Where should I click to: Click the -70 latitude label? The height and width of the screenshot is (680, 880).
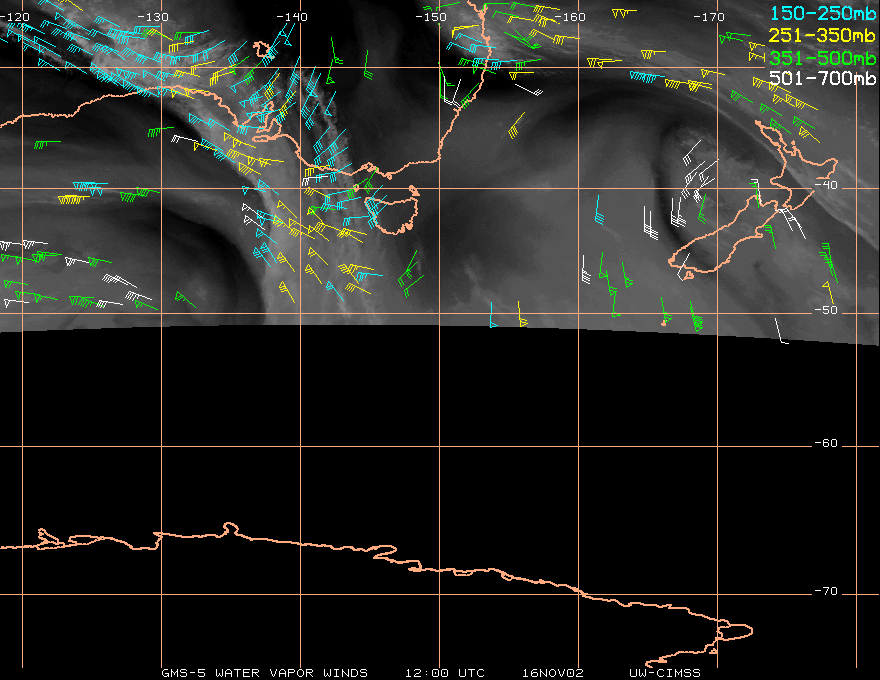pyautogui.click(x=826, y=591)
